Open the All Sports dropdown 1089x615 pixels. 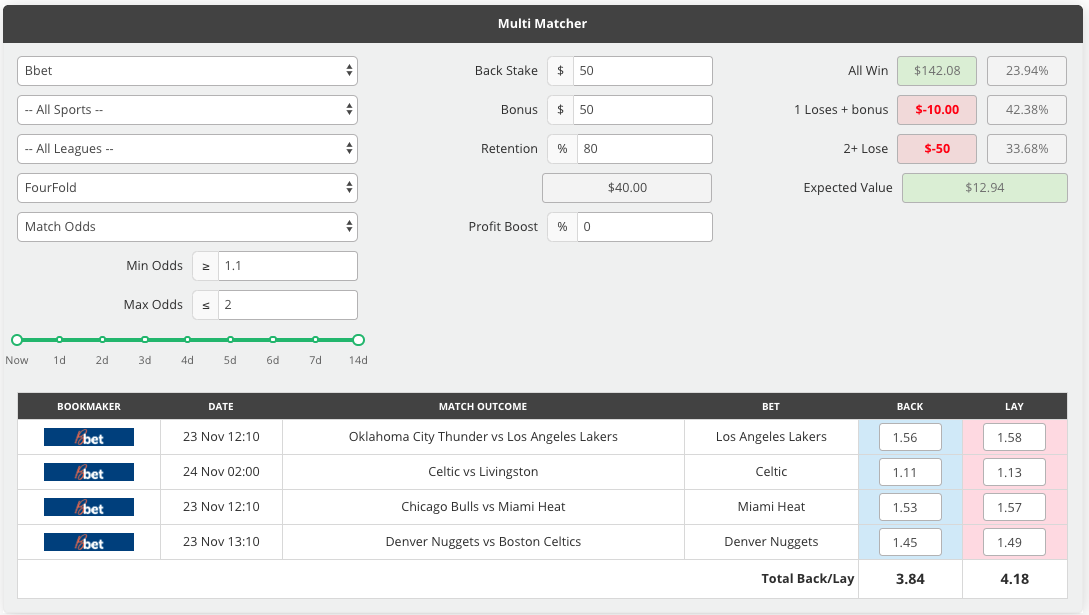187,109
